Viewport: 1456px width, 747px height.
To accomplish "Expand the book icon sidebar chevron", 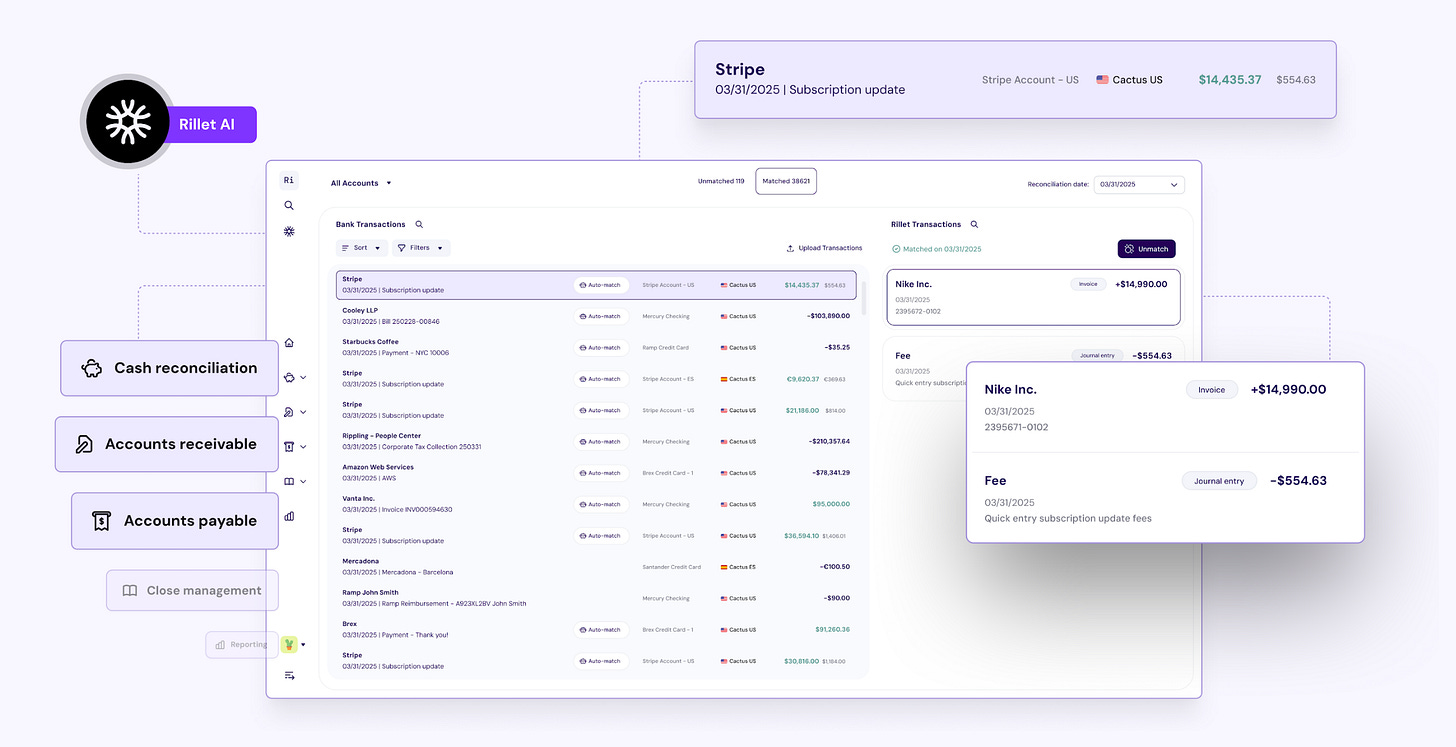I will click(303, 482).
